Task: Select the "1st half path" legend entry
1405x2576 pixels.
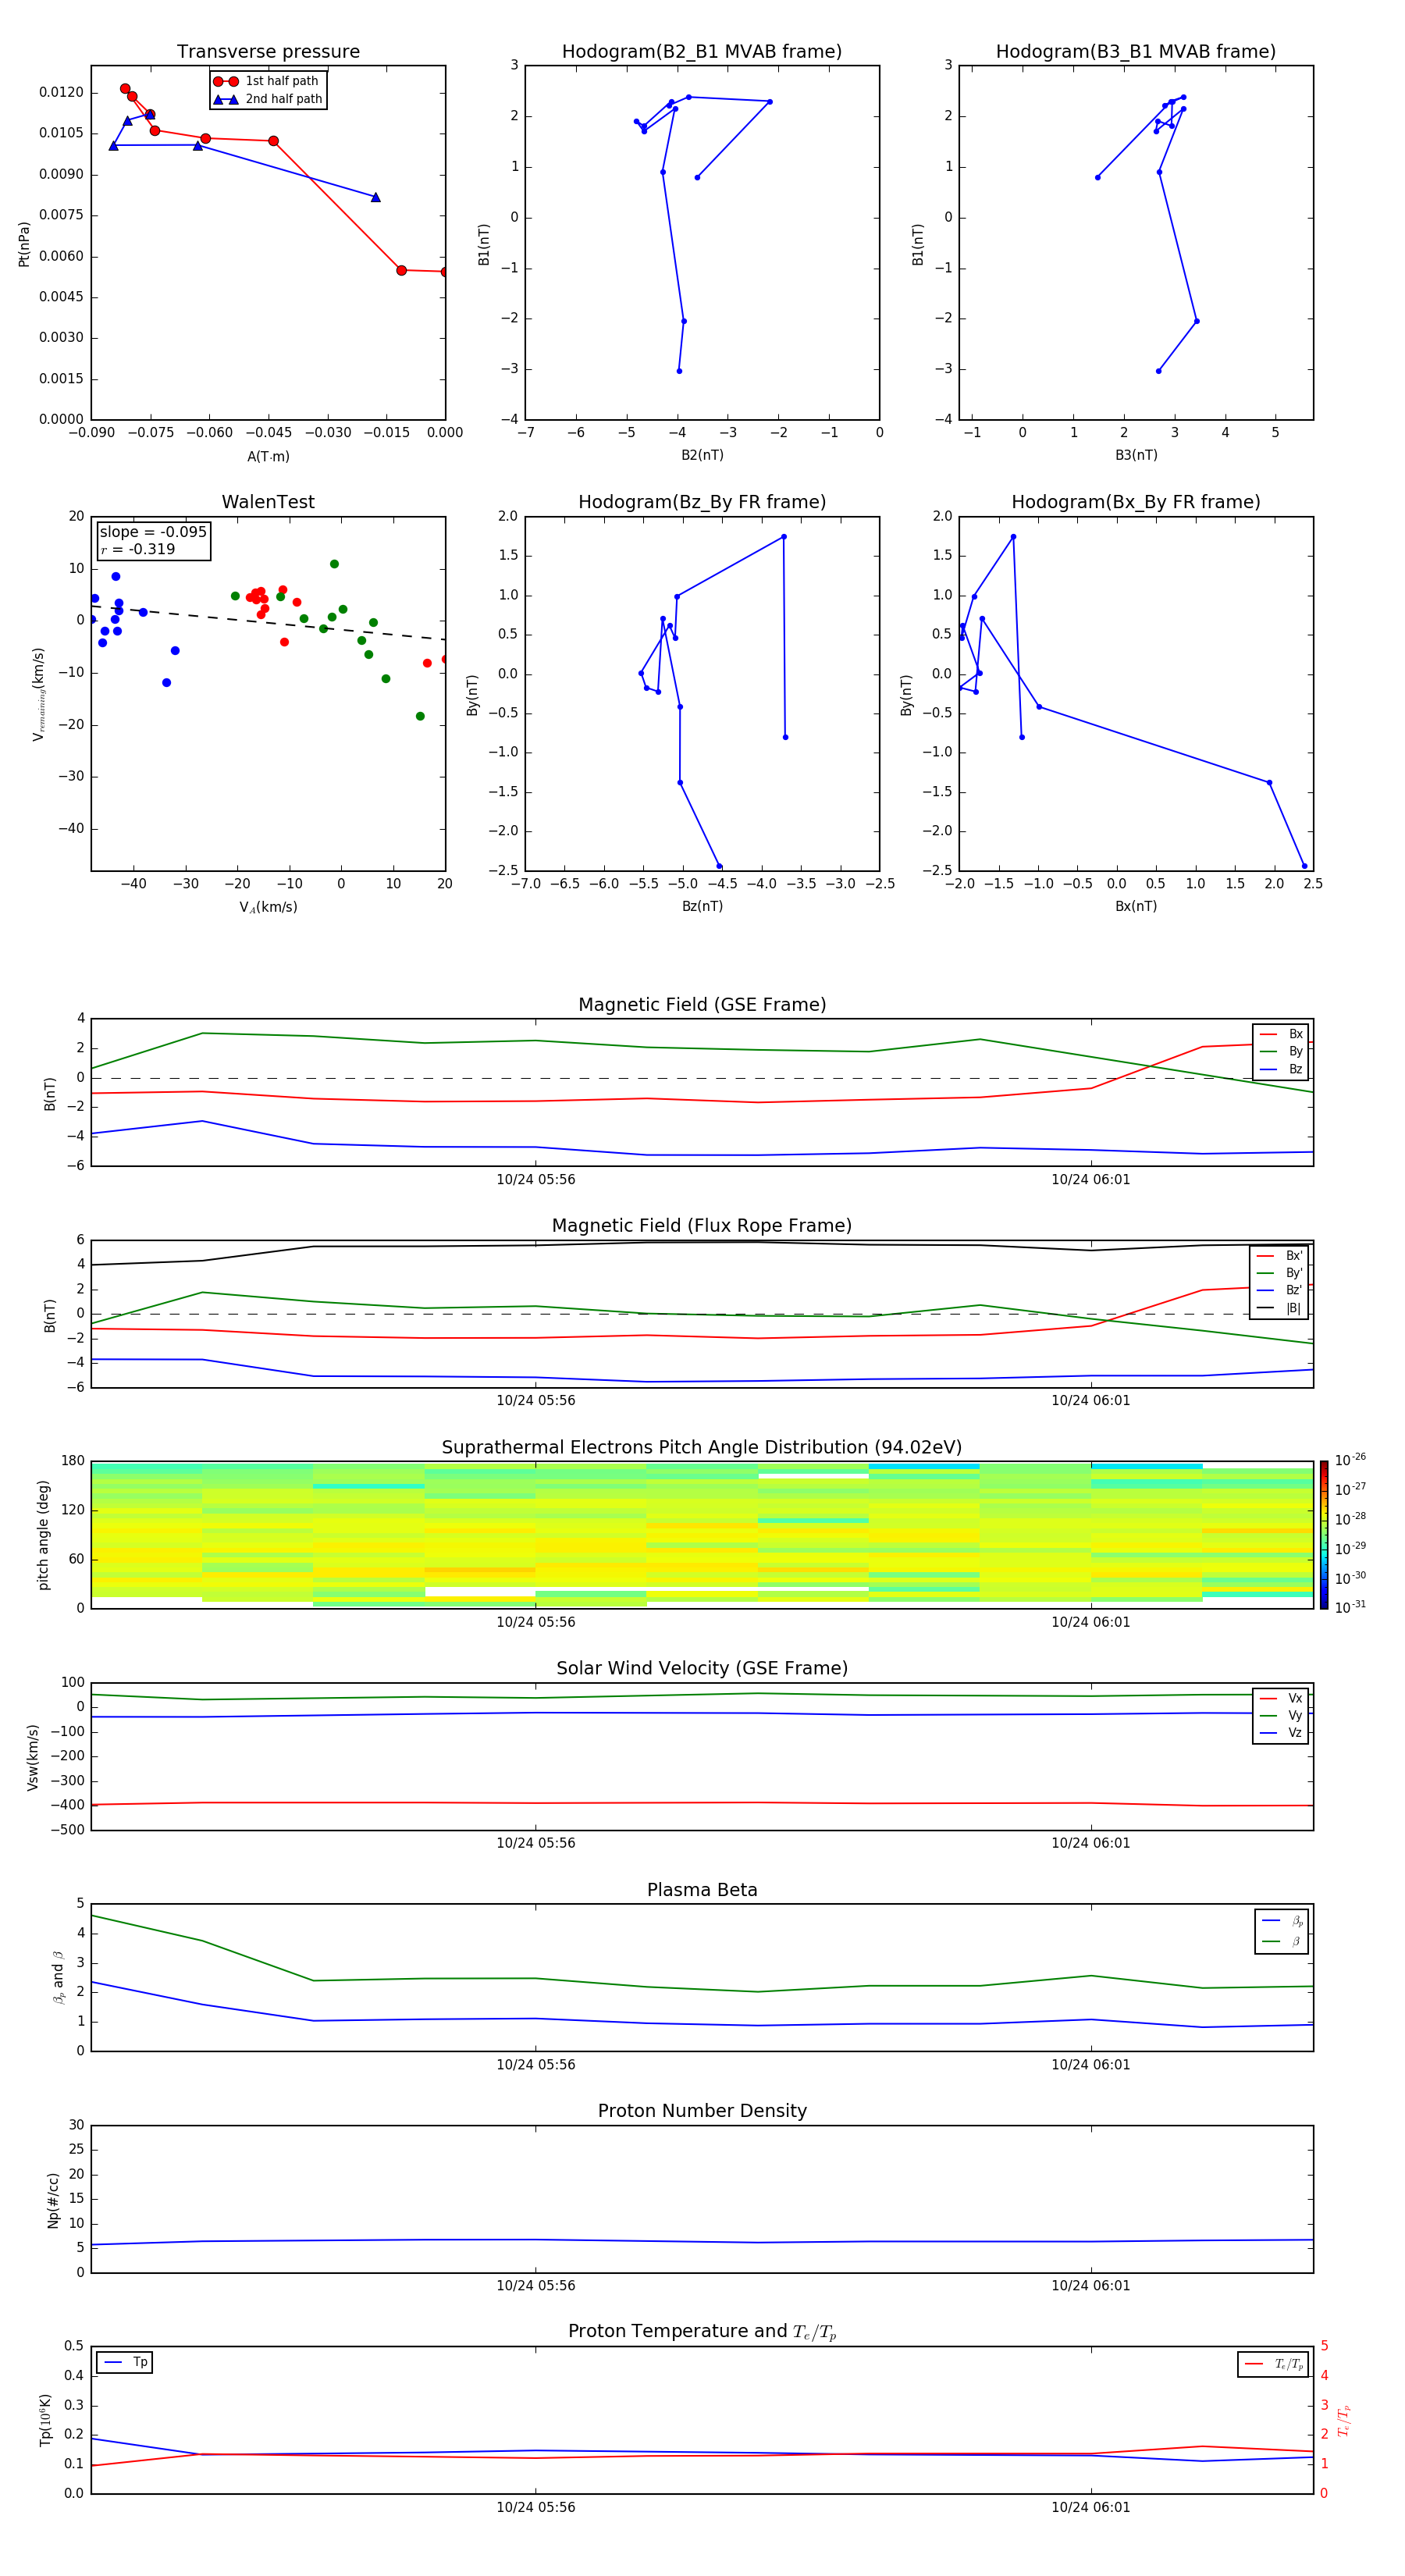Action: click(x=267, y=81)
